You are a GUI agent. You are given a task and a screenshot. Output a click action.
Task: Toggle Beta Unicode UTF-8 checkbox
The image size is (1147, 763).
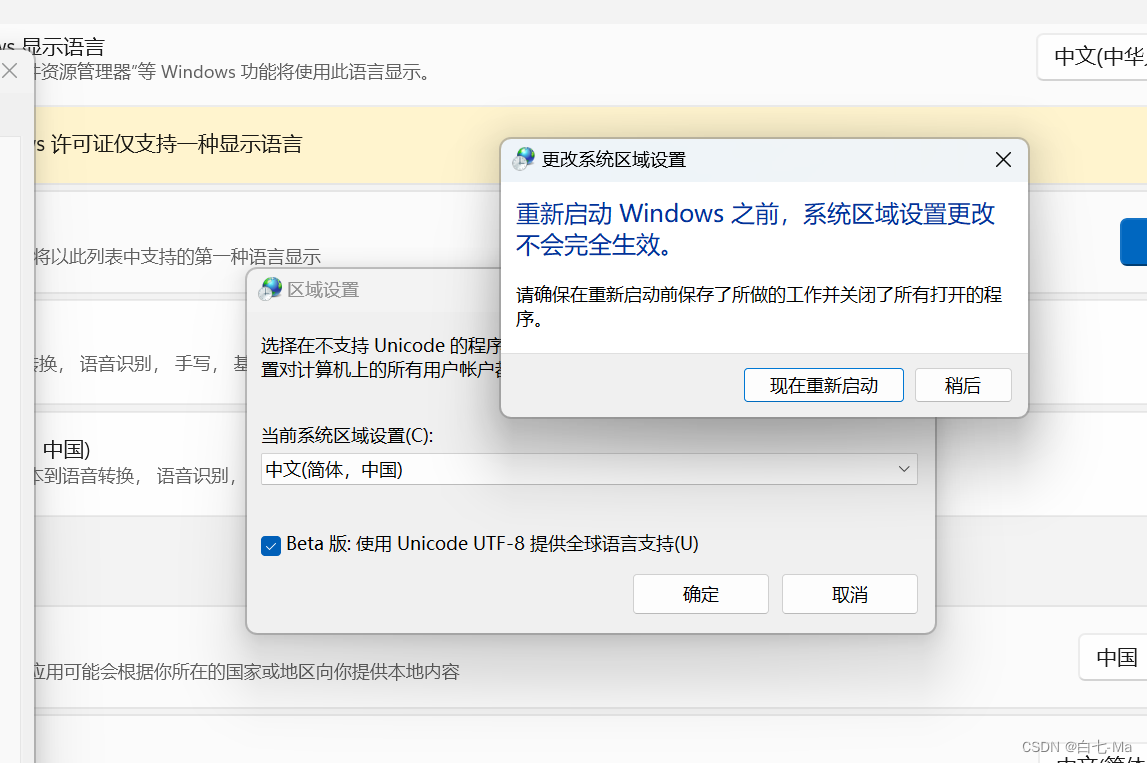pyautogui.click(x=271, y=546)
